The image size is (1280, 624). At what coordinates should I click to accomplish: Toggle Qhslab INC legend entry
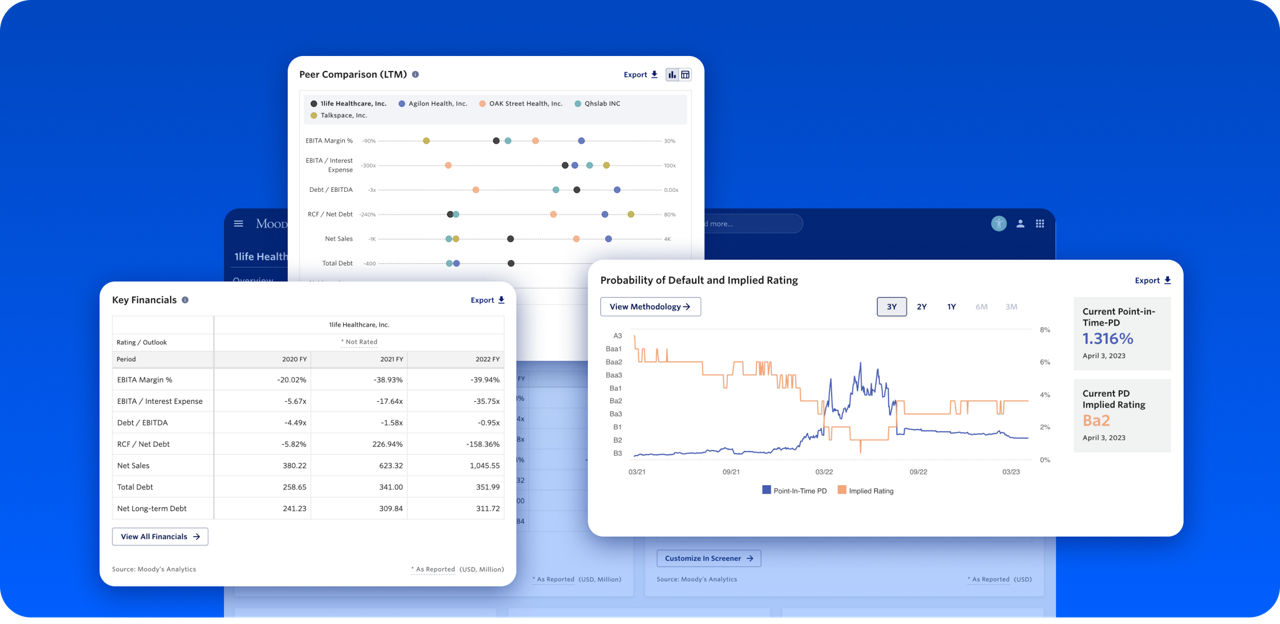[597, 104]
